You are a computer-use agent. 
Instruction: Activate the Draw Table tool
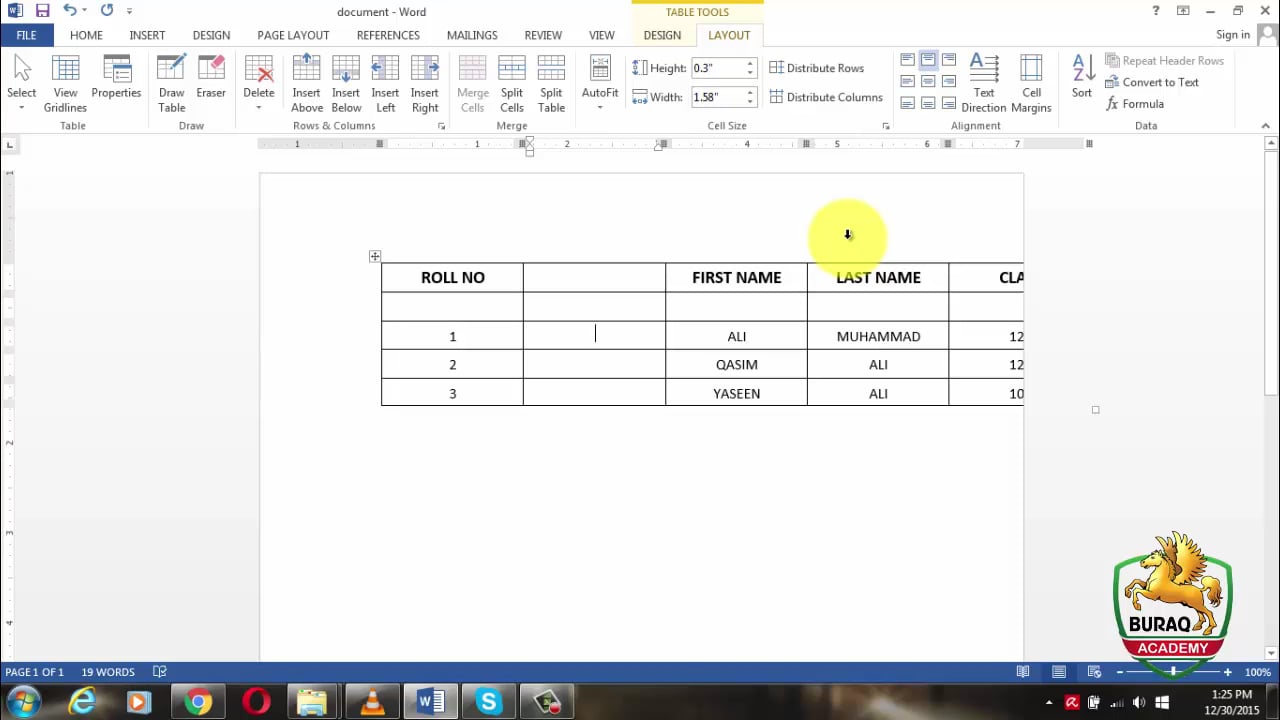tap(171, 82)
